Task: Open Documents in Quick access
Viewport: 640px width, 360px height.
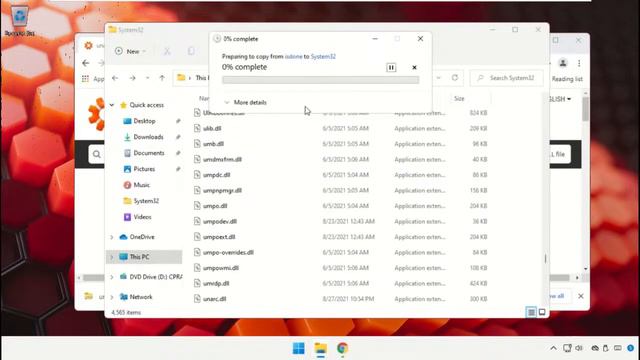Action: click(144, 153)
